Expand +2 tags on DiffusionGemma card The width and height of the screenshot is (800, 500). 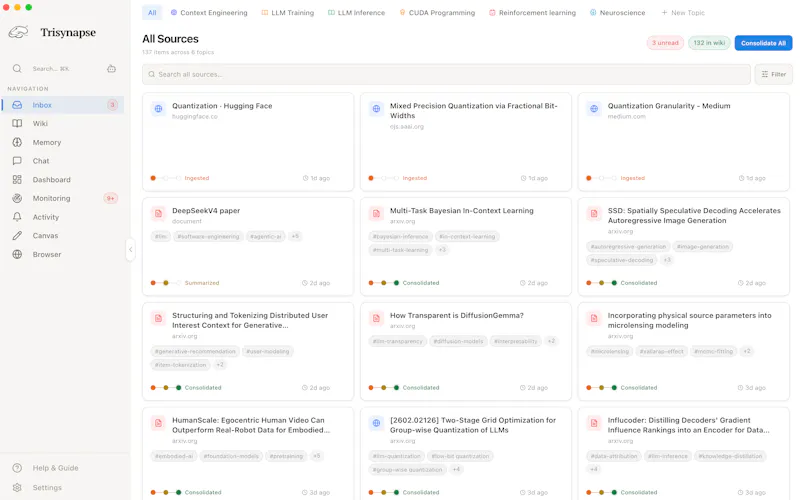point(551,341)
